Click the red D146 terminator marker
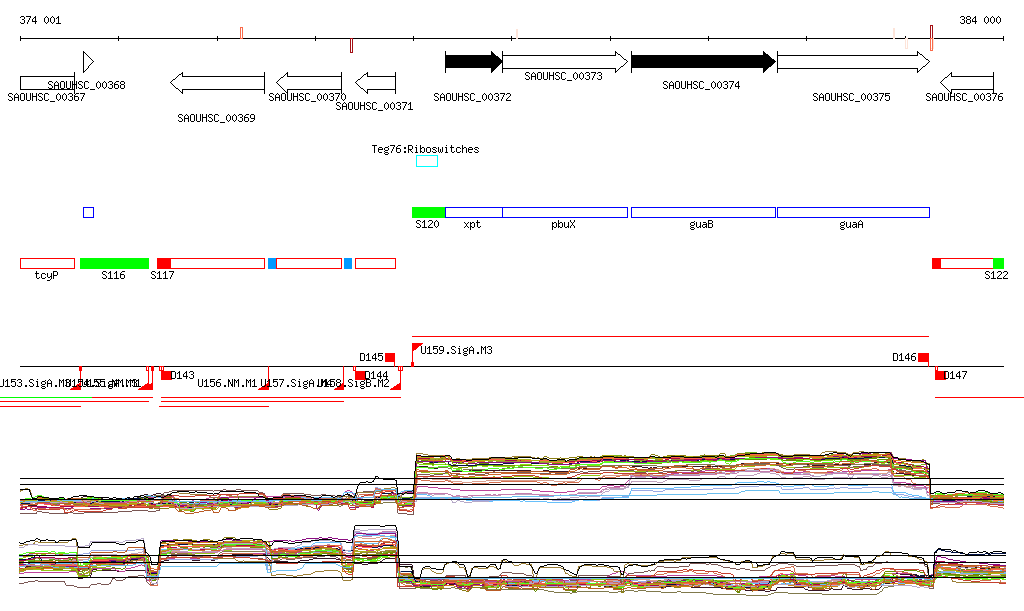 click(x=923, y=358)
